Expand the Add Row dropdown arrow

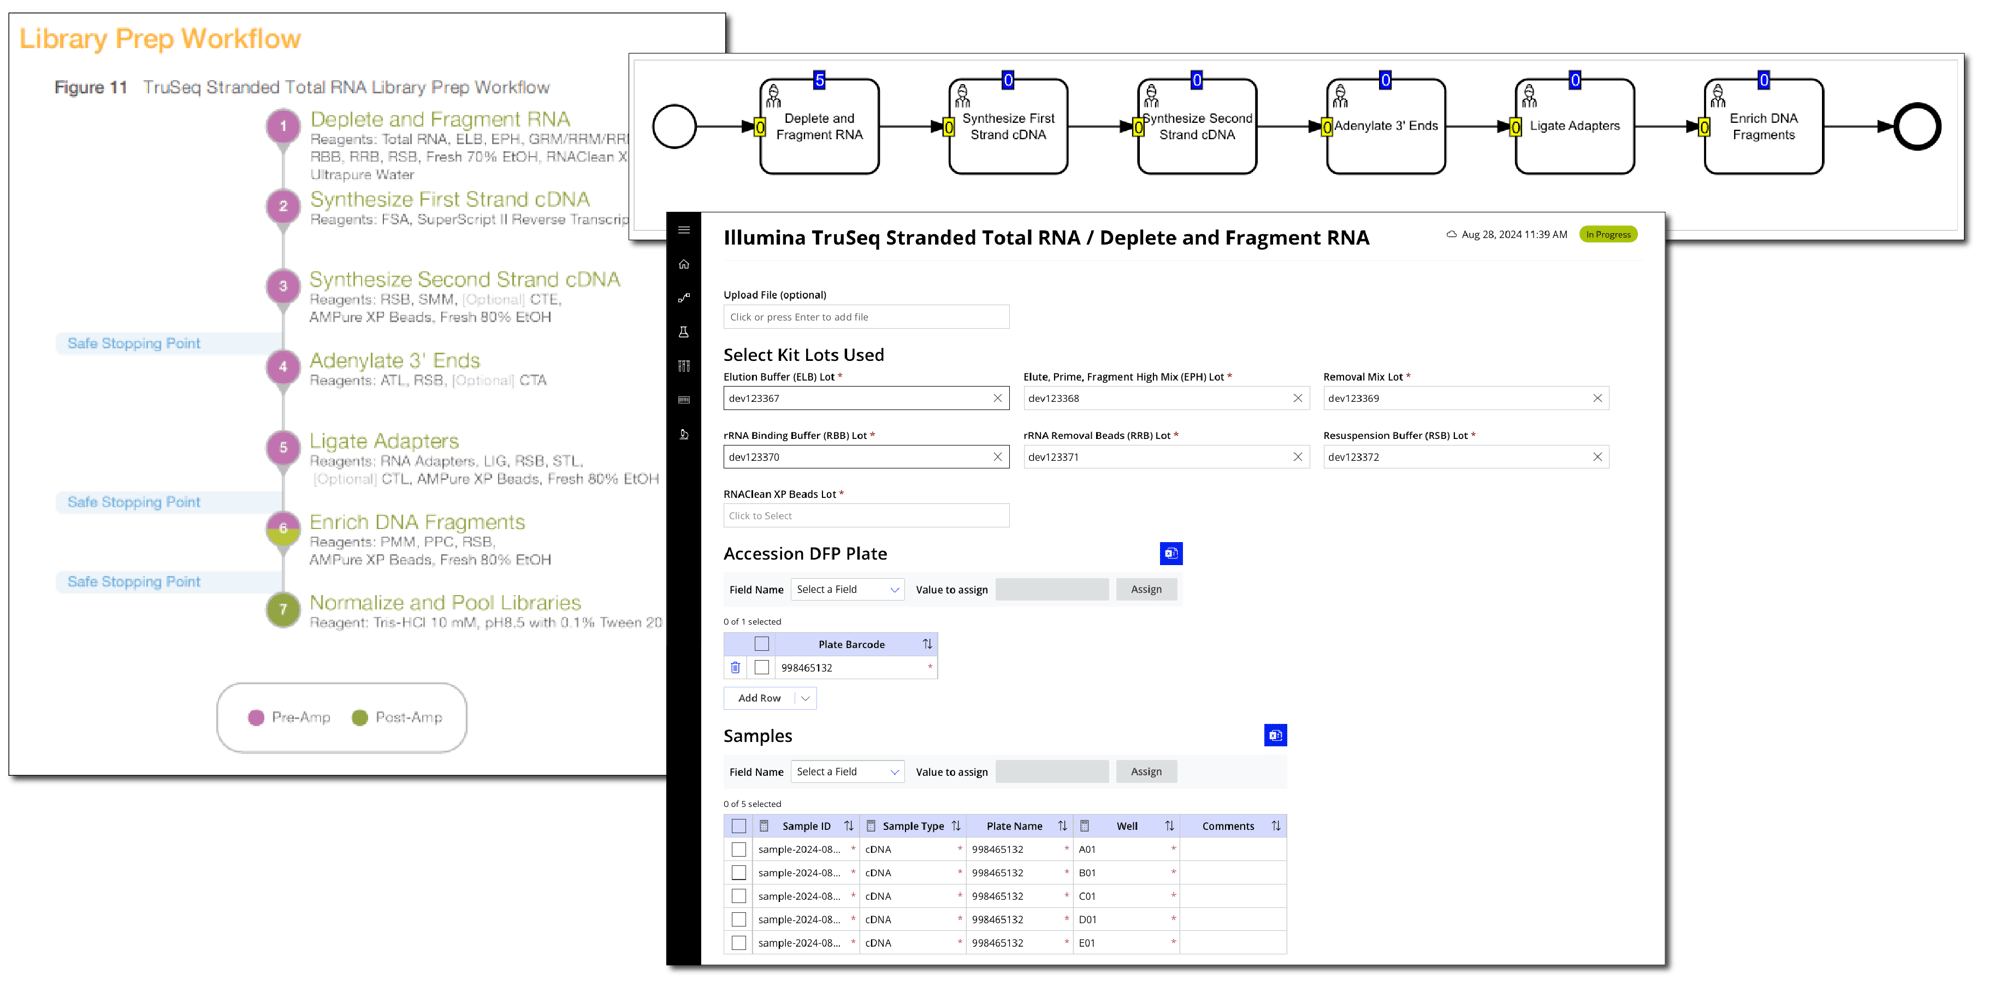pyautogui.click(x=805, y=698)
